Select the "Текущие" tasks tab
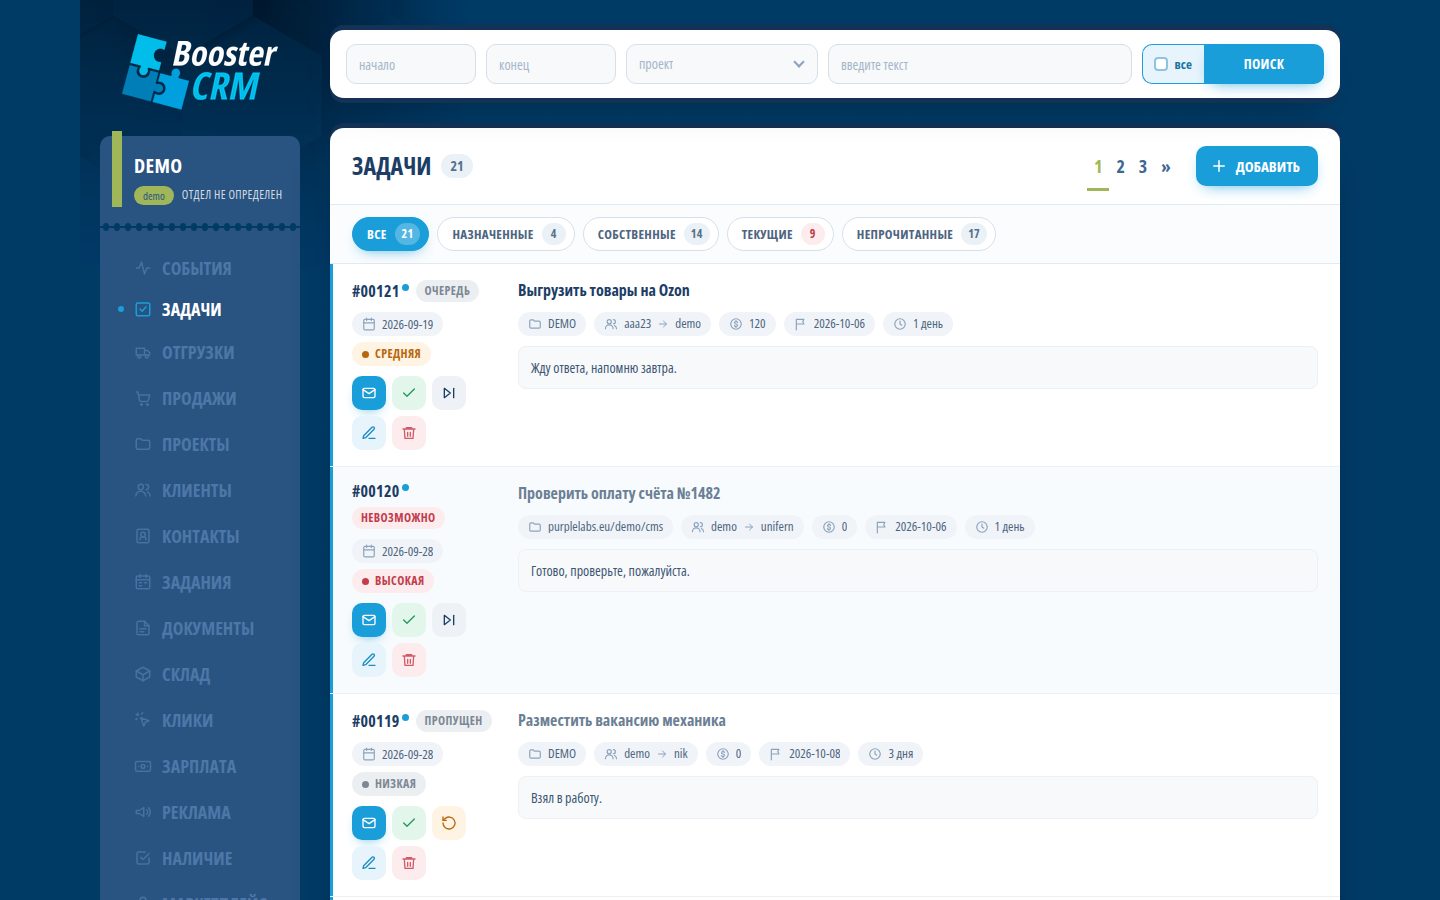 [x=780, y=234]
